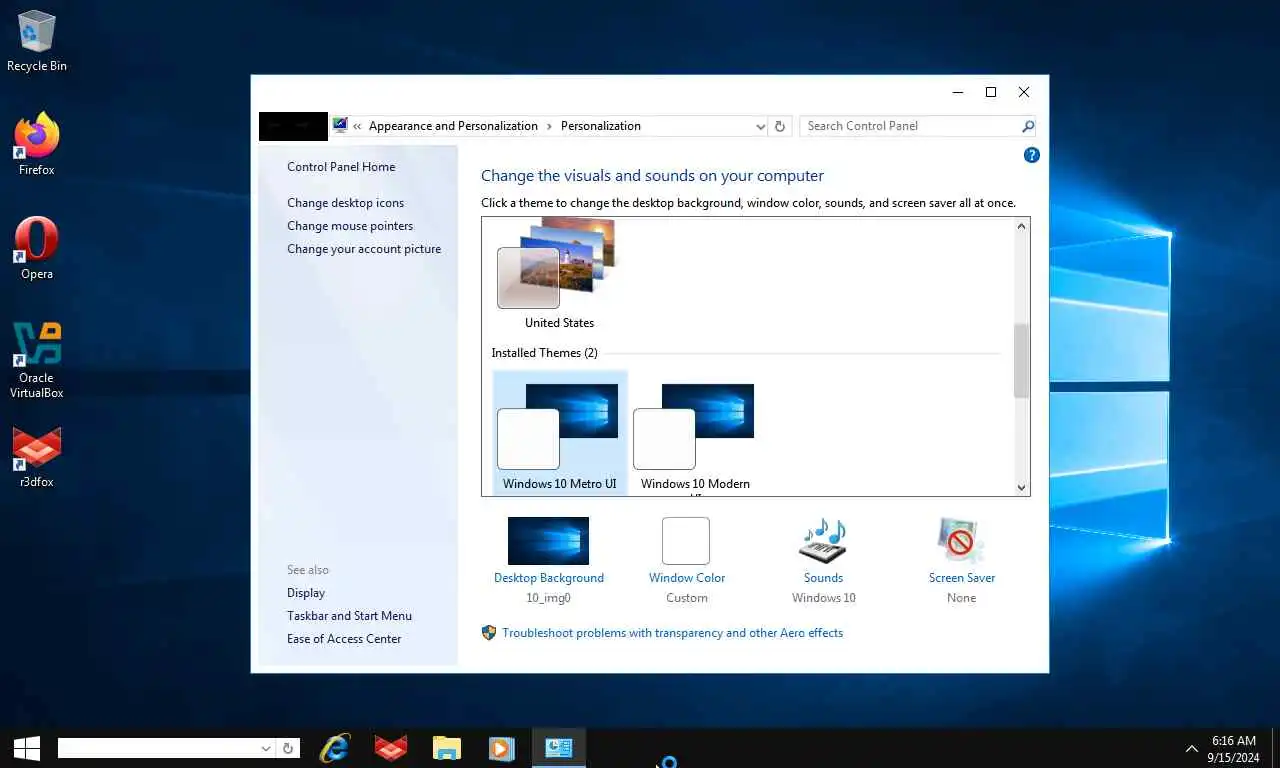Screen dimensions: 1280x768
Task: Click the breadcrumb chevron after Appearance and Personalization
Action: click(x=549, y=126)
